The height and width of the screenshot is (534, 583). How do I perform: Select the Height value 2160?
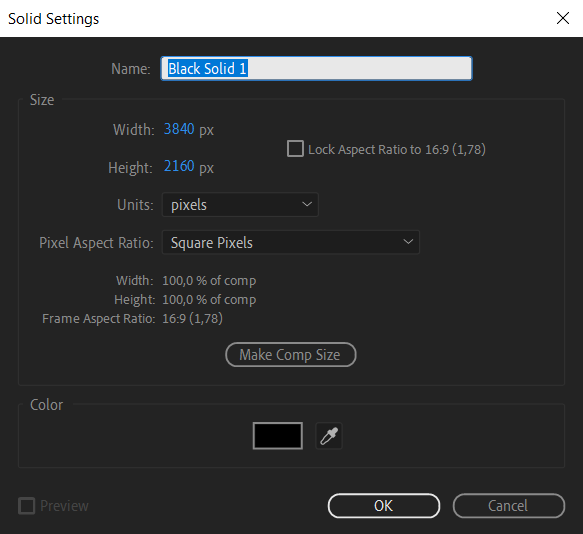pos(179,166)
